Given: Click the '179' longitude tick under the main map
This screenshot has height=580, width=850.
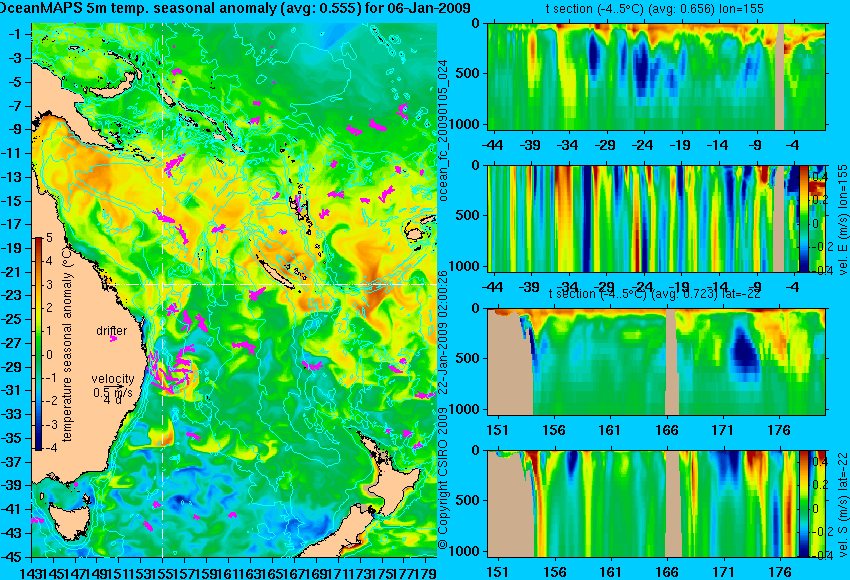Looking at the screenshot, I should [426, 572].
